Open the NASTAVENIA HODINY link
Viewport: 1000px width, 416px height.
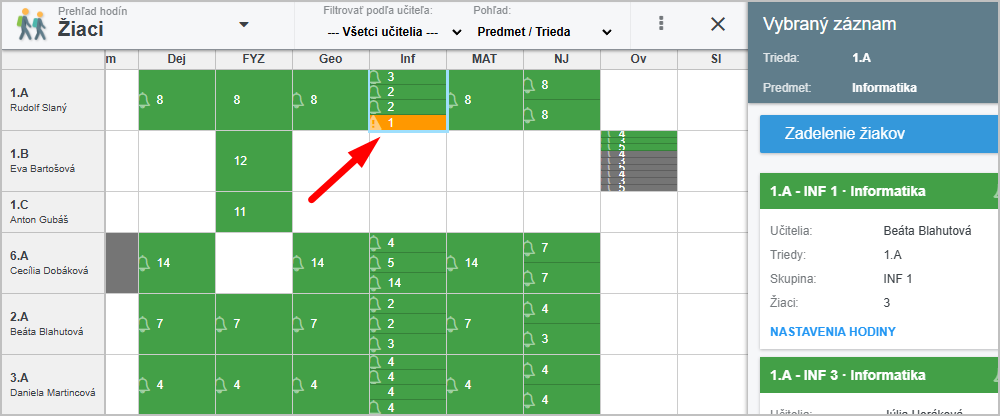[x=833, y=331]
